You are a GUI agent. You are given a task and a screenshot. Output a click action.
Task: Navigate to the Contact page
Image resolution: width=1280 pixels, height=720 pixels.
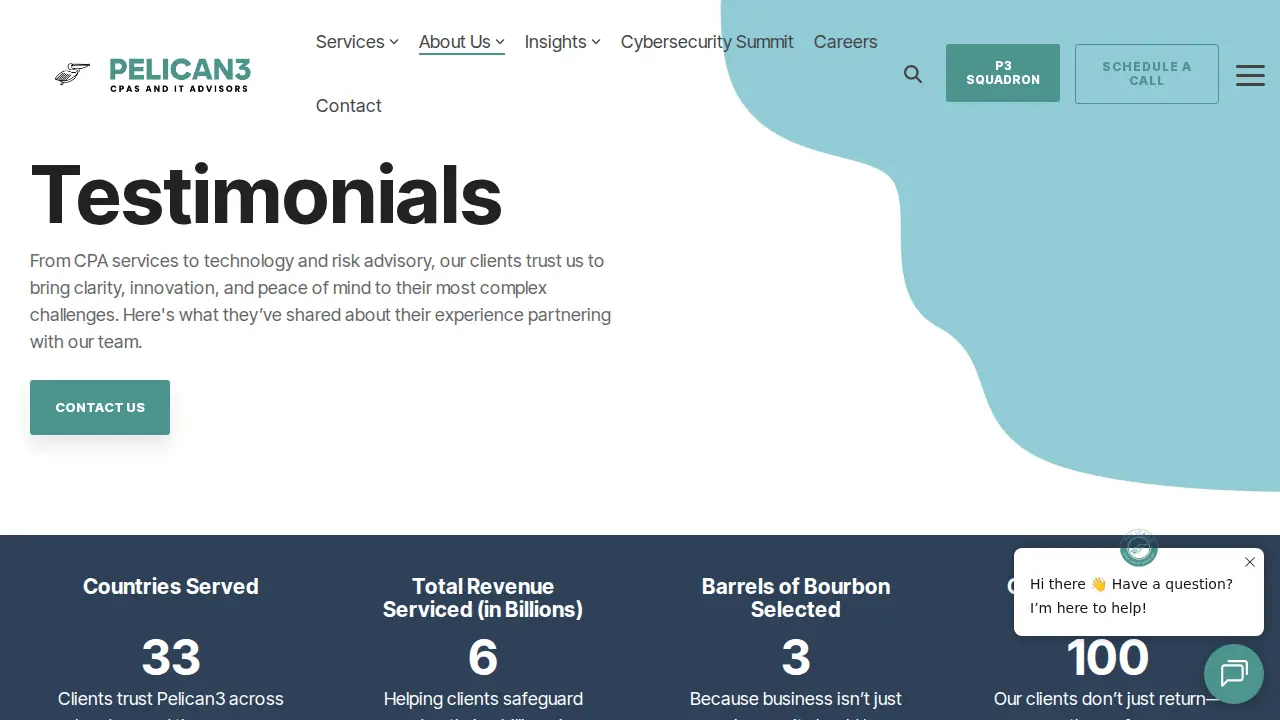[348, 106]
